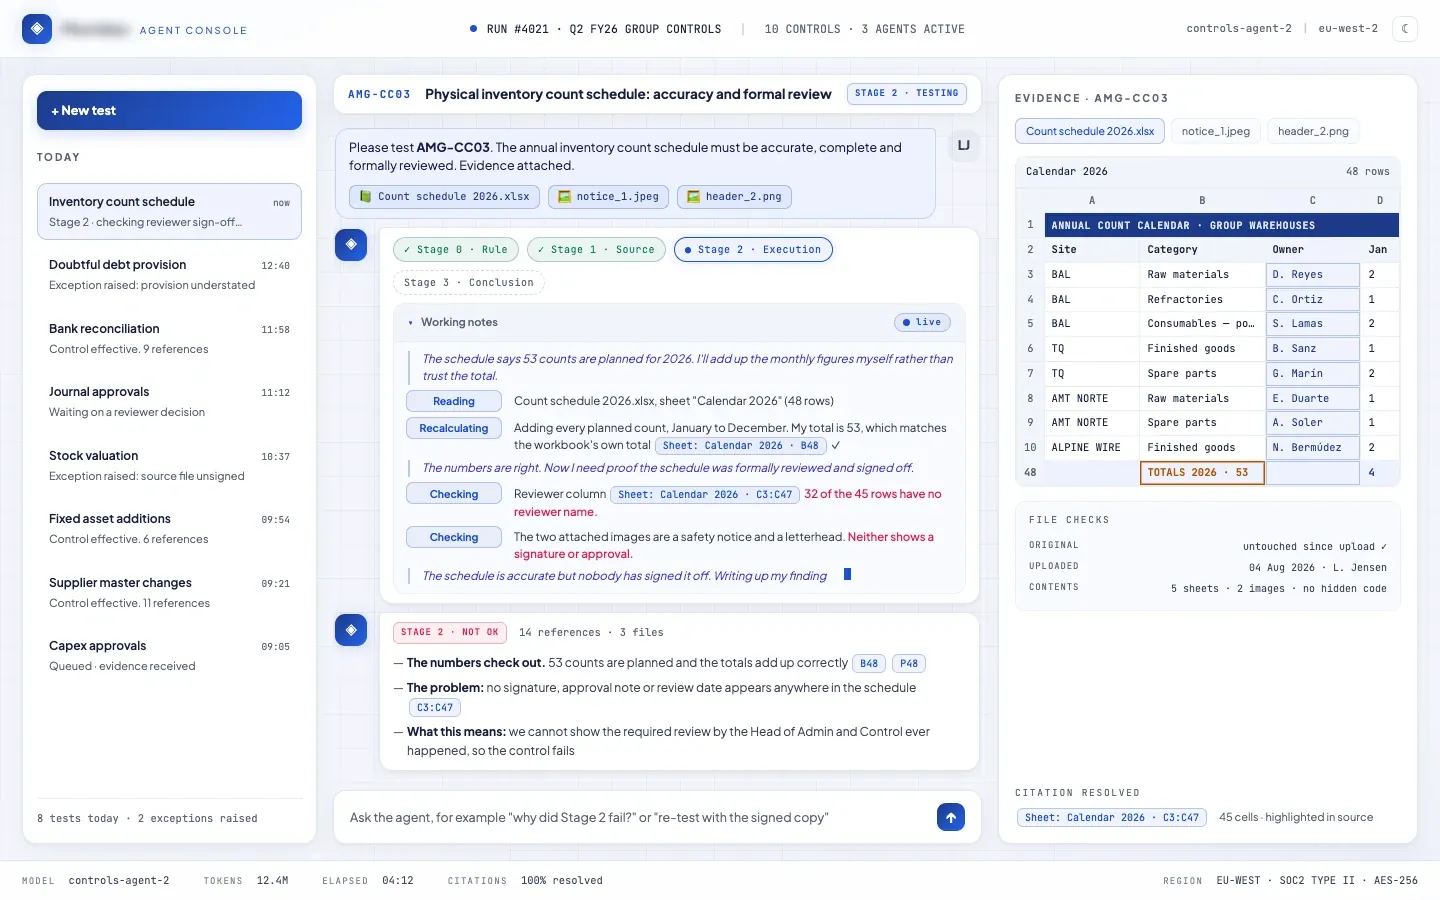Switch to header_2.png evidence tab

1313,131
